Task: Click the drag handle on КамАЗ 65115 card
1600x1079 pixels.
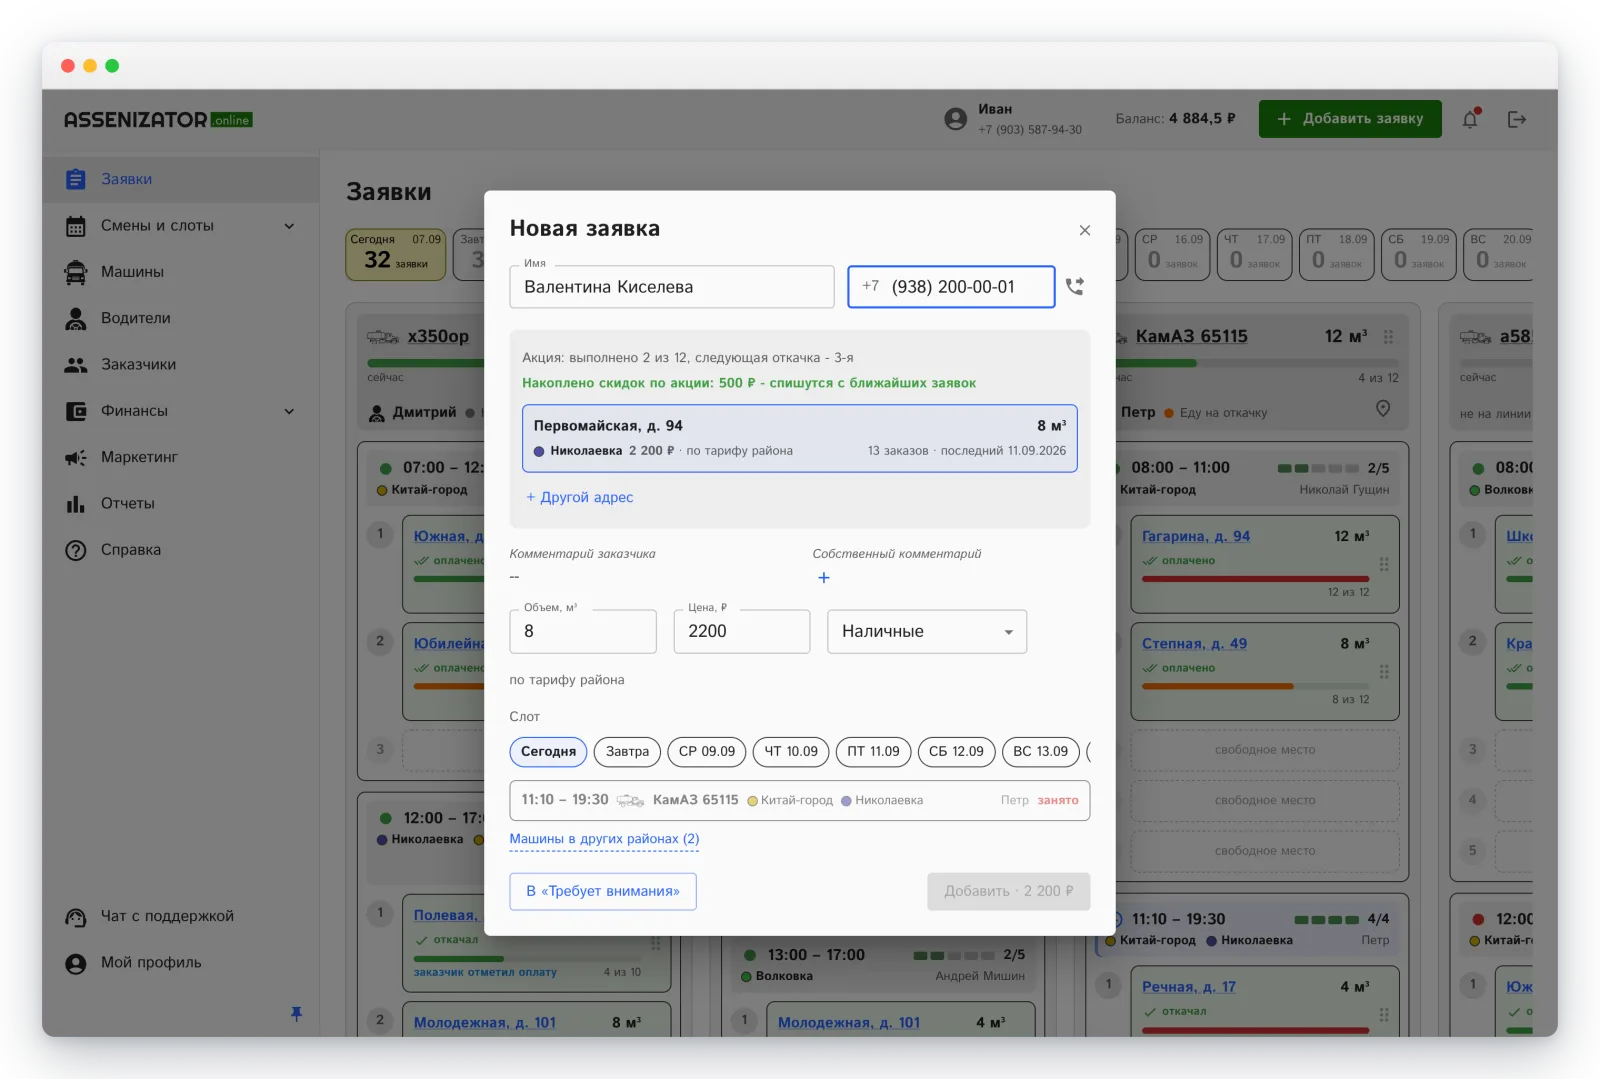Action: pyautogui.click(x=1388, y=337)
